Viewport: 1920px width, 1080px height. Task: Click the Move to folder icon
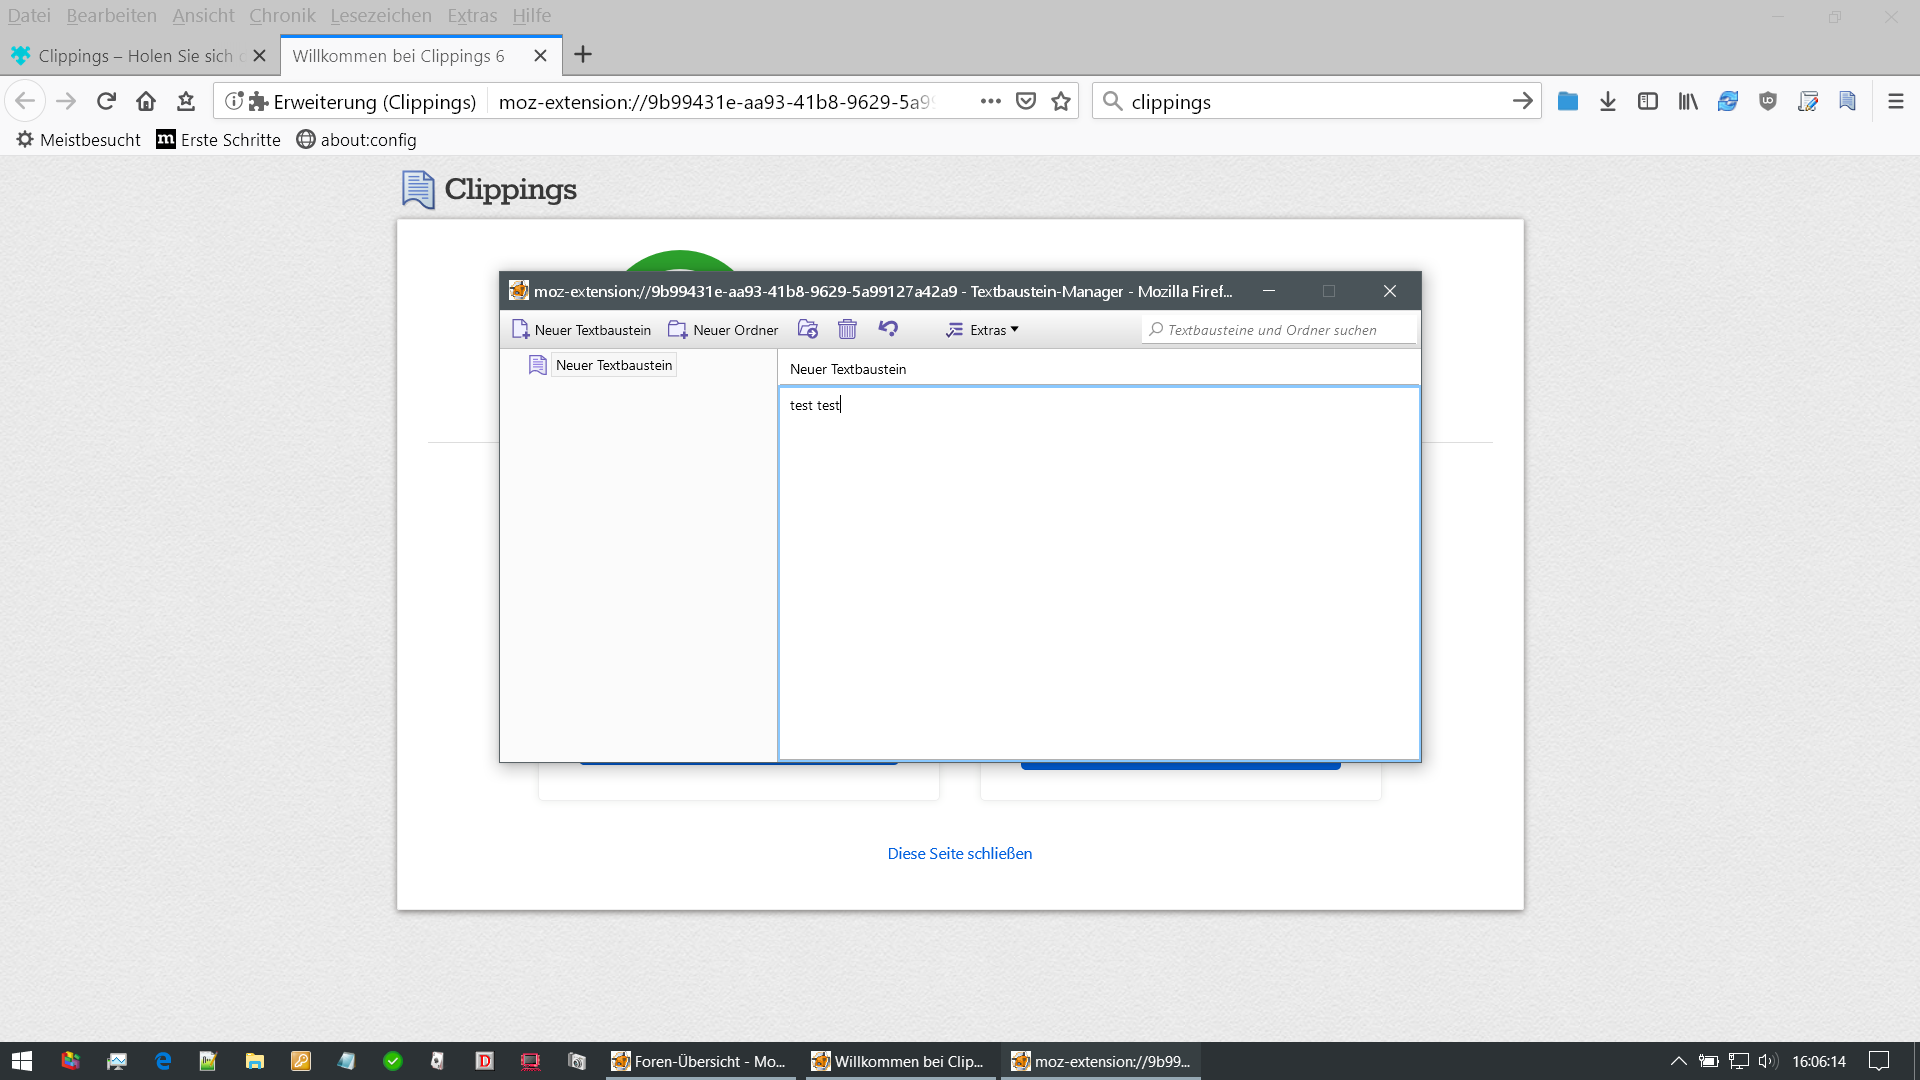[808, 329]
